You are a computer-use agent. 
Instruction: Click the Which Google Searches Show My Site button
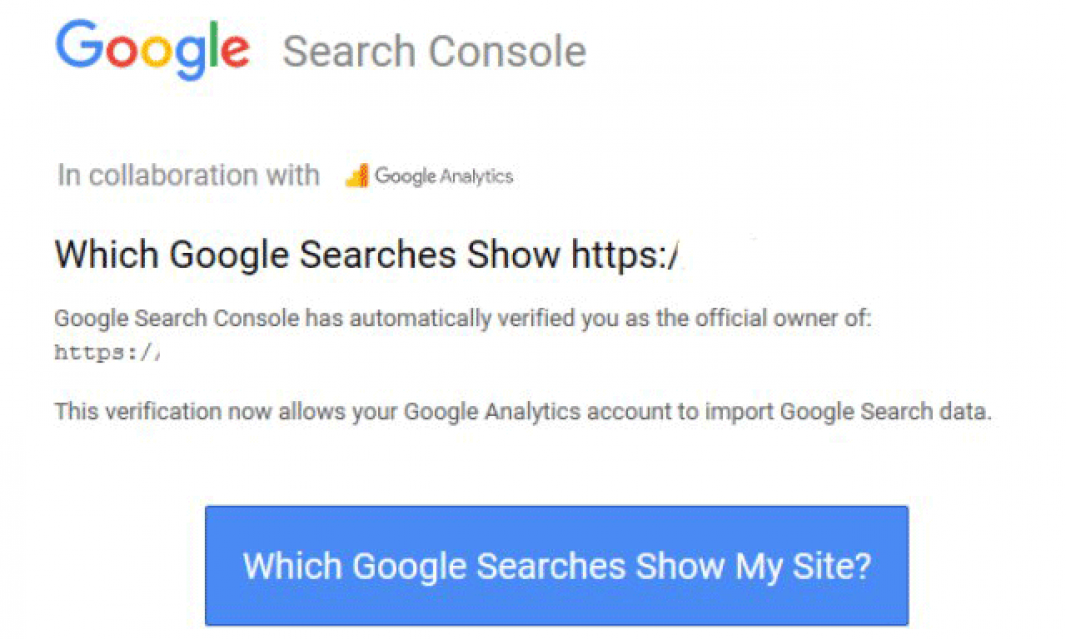(x=557, y=565)
